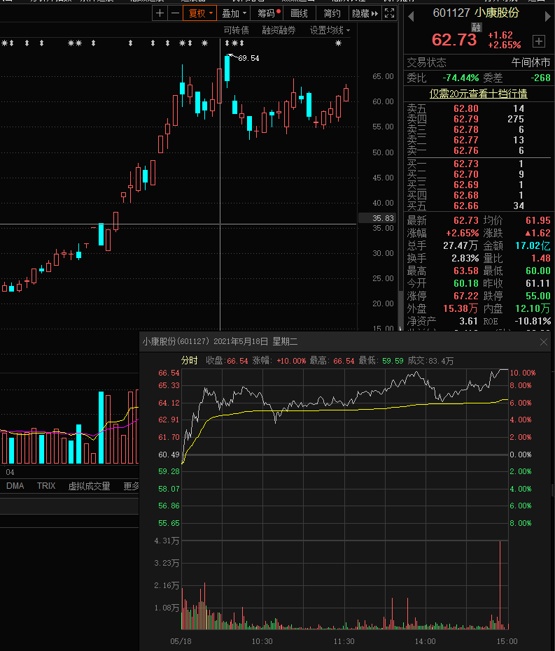The width and height of the screenshot is (555, 651).
Task: Toggle fullscreen chart view icon
Action: (x=389, y=13)
